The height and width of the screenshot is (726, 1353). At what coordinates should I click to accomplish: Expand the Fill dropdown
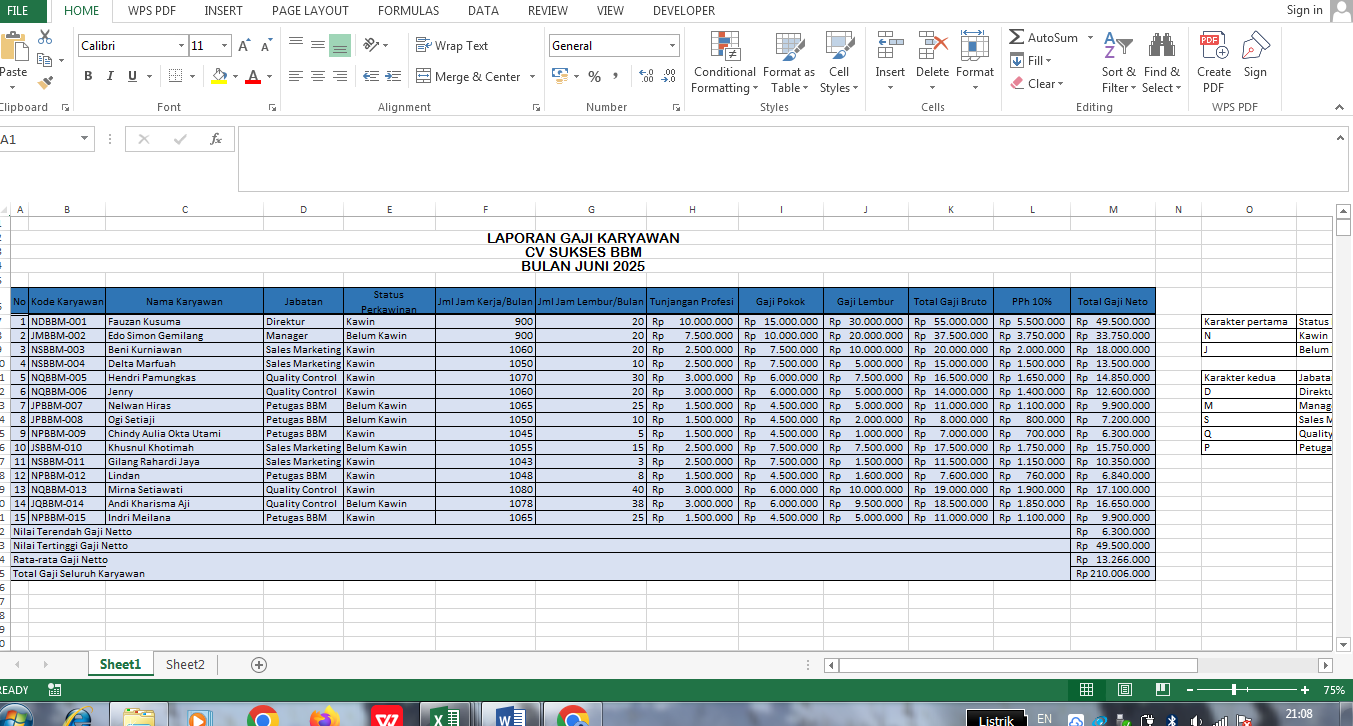point(1047,61)
